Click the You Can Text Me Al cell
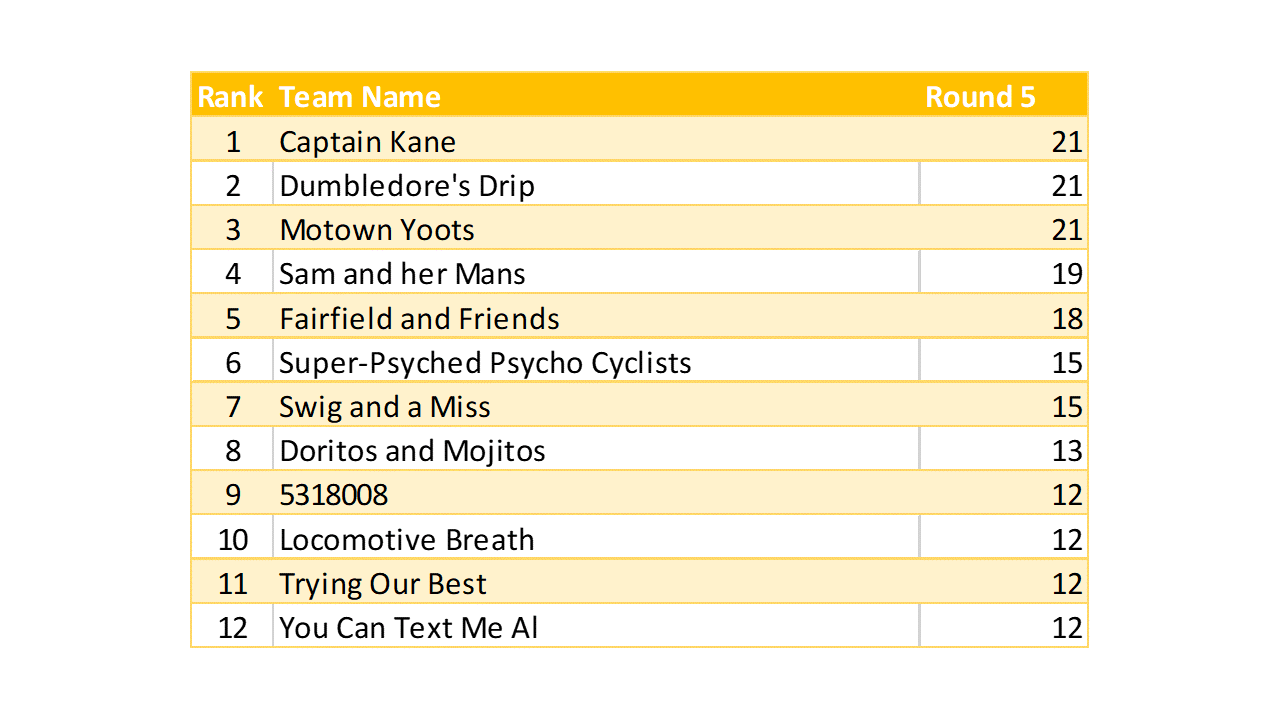The height and width of the screenshot is (720, 1280). [409, 628]
